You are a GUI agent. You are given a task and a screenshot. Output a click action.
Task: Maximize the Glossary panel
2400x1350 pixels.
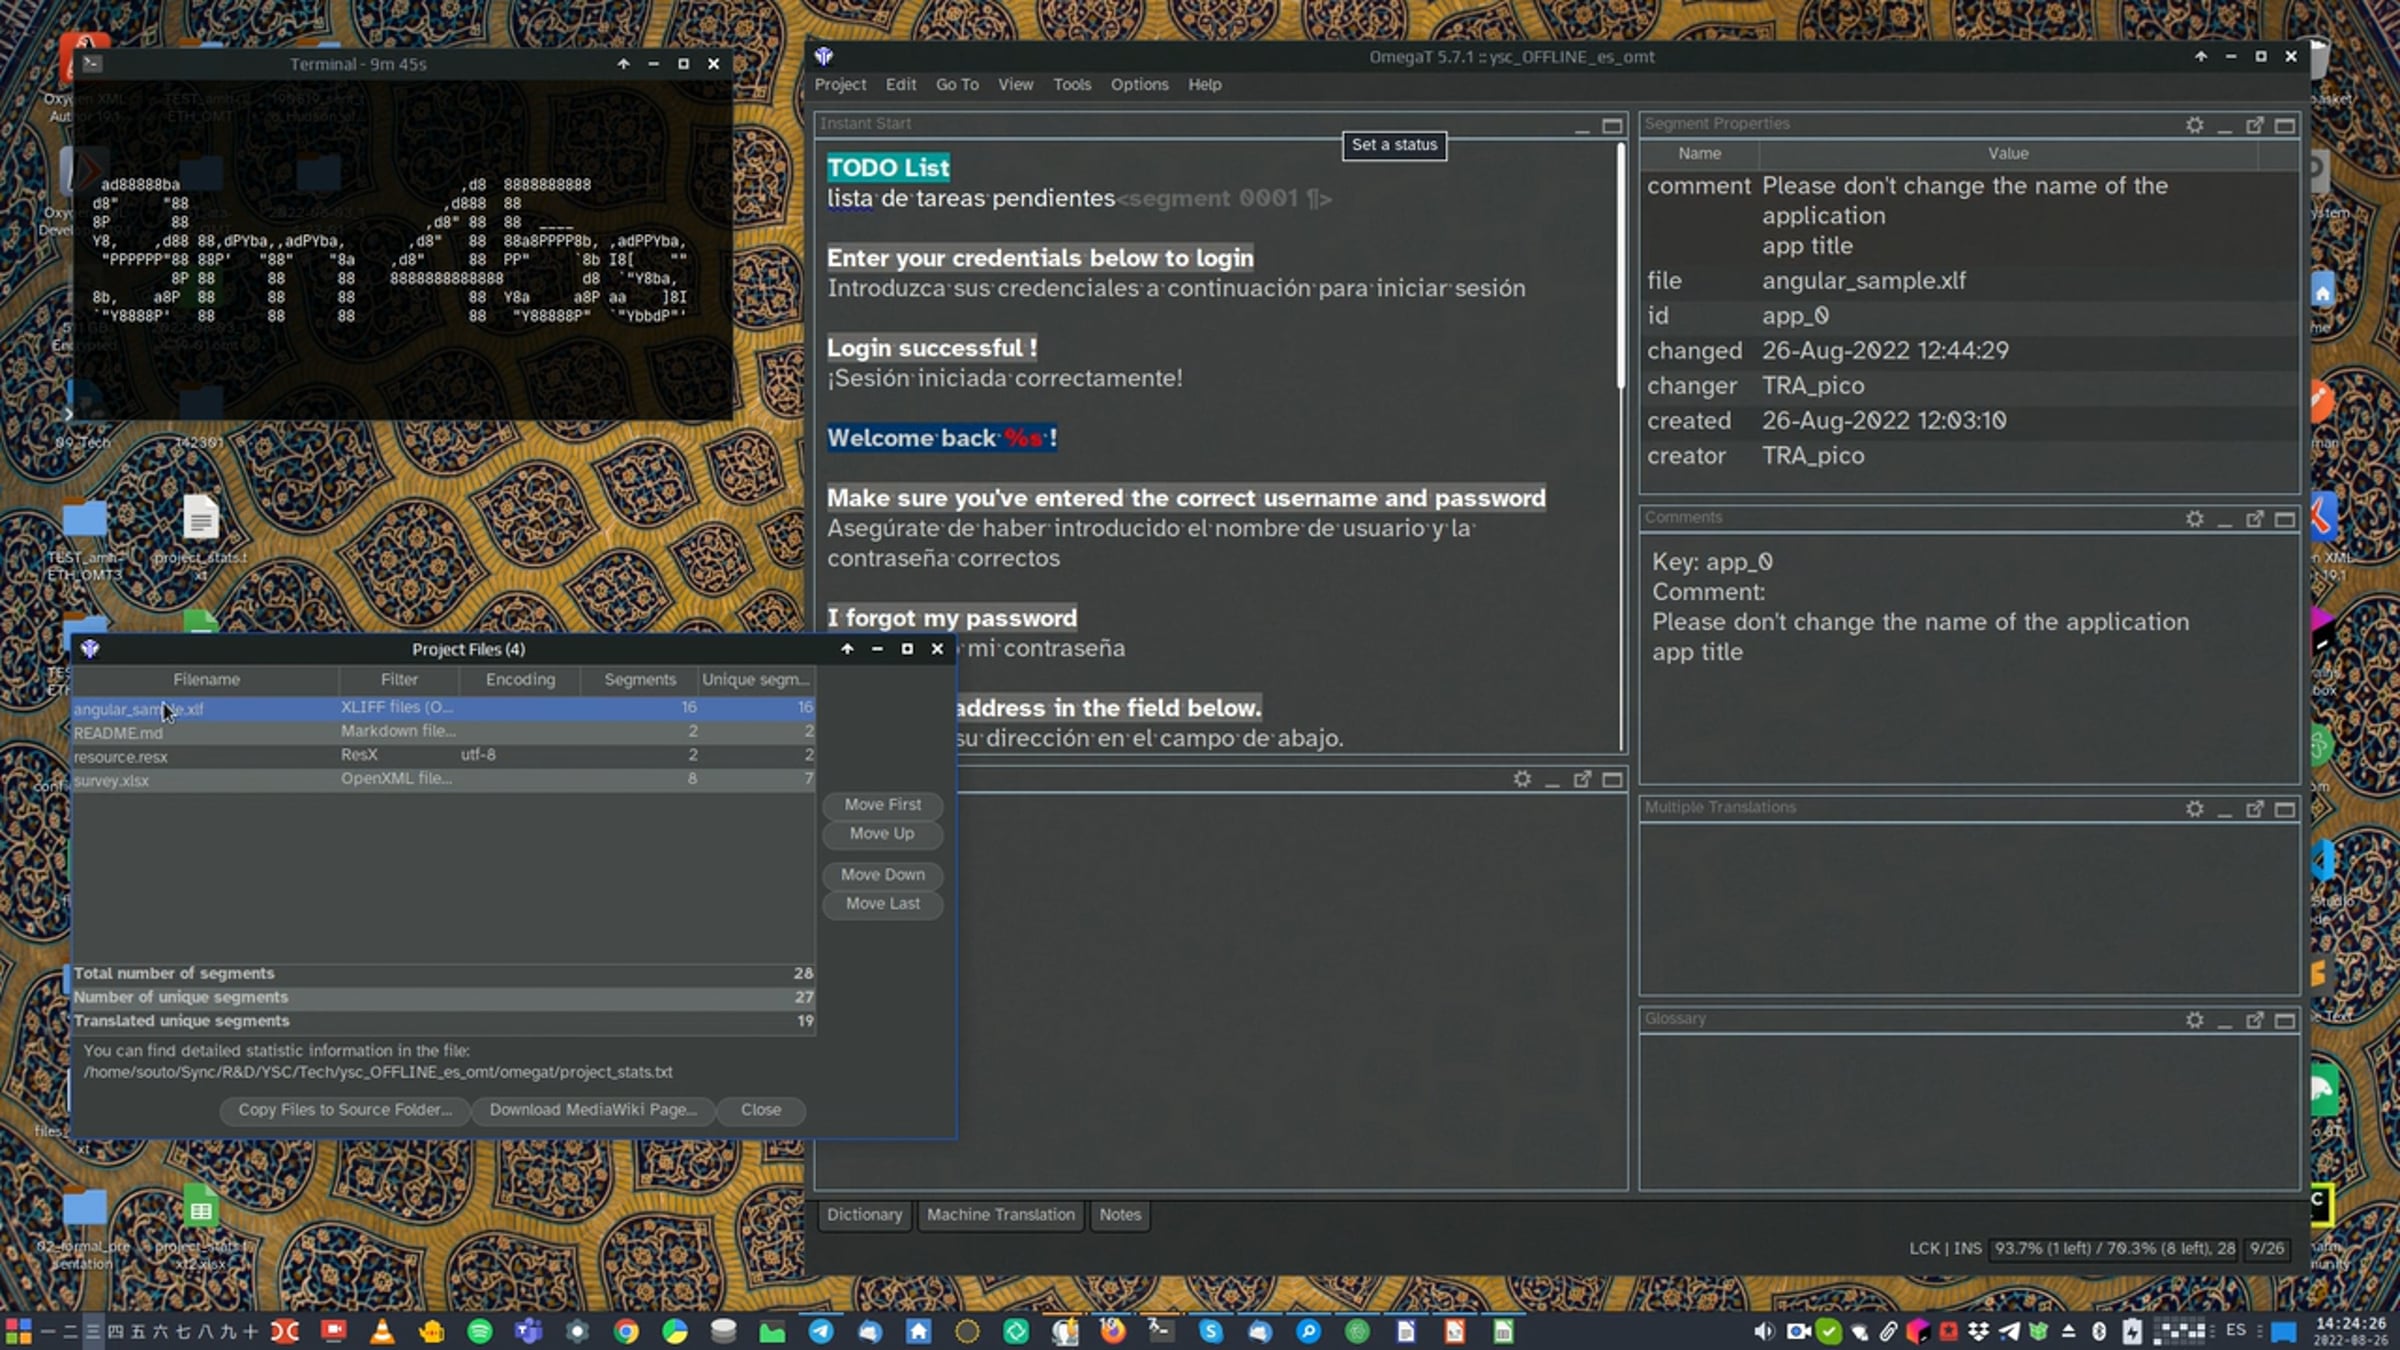2284,1020
